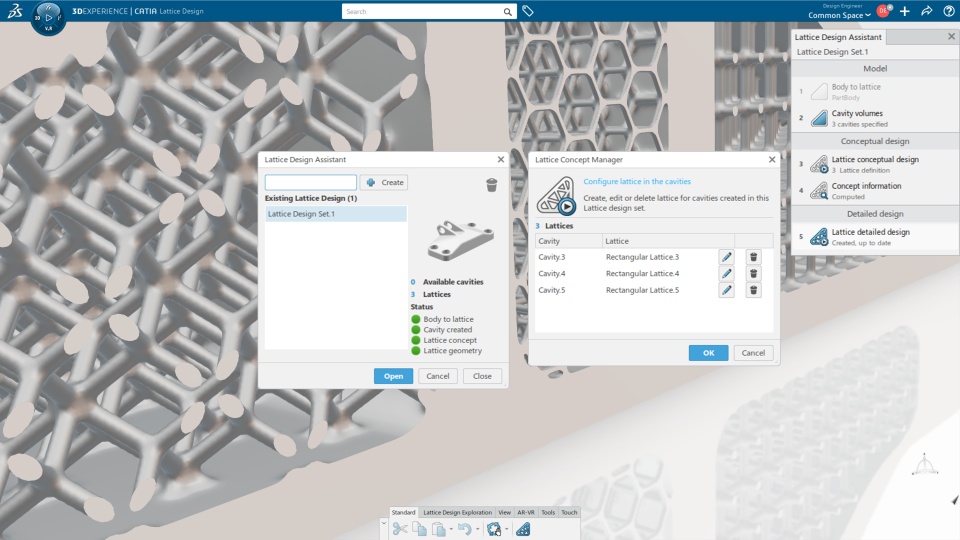Click the Lattice conceptual design step icon
The height and width of the screenshot is (540, 960).
pyautogui.click(x=819, y=164)
